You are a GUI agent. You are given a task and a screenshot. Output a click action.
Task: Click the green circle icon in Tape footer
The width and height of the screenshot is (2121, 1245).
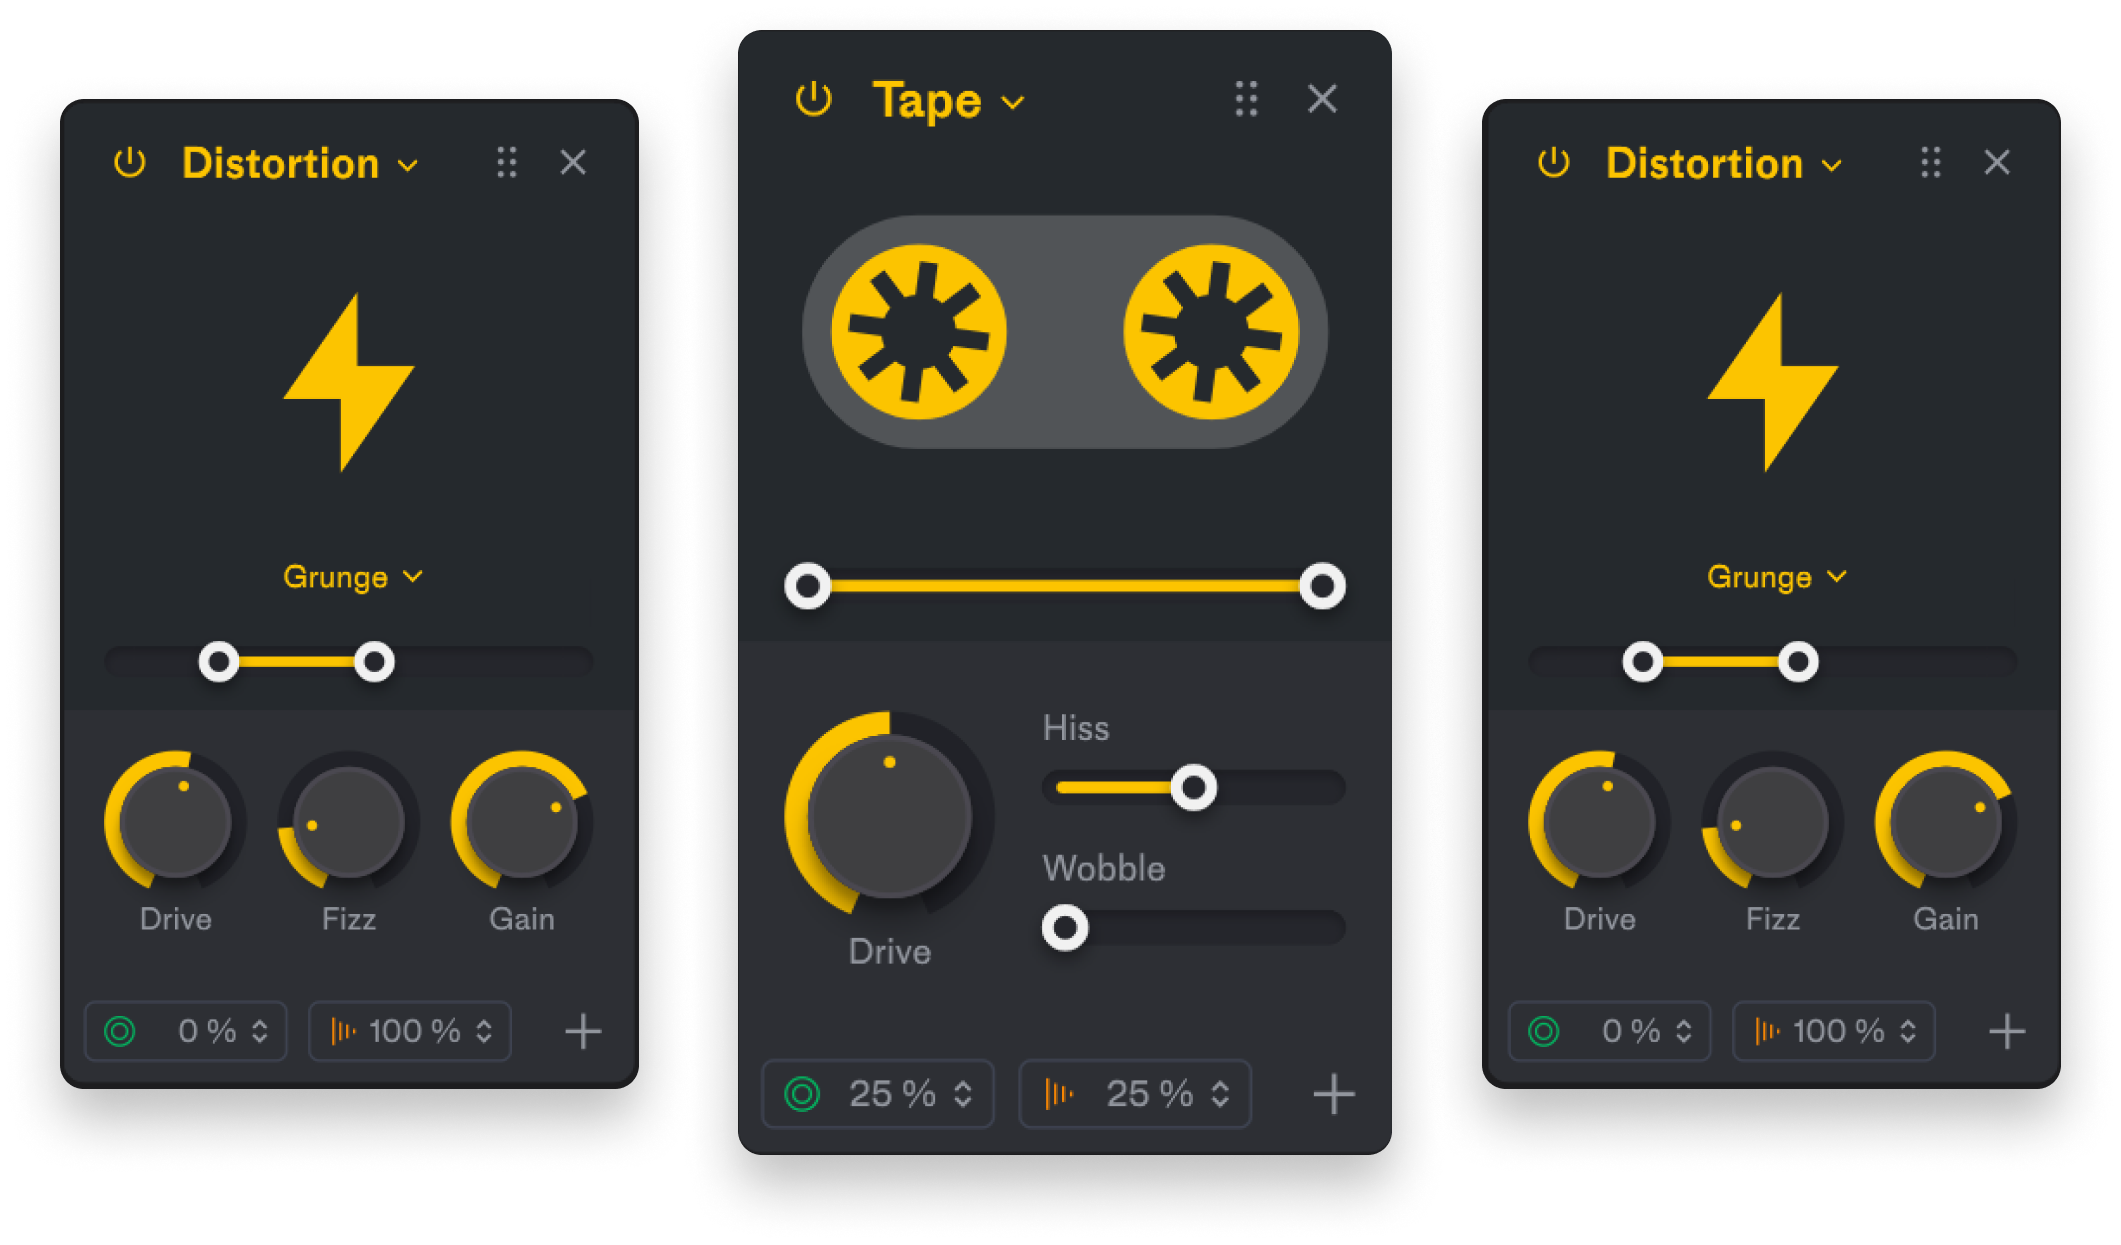click(802, 1094)
